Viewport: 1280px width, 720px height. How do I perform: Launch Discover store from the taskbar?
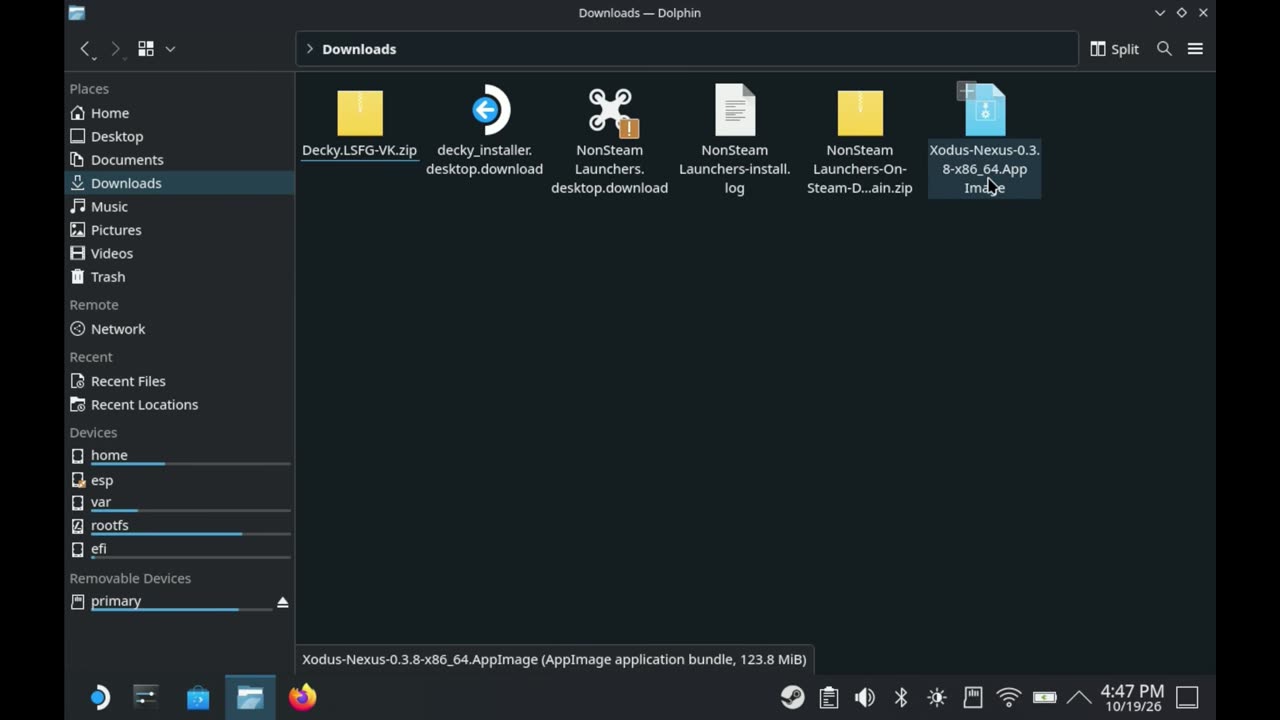click(198, 697)
